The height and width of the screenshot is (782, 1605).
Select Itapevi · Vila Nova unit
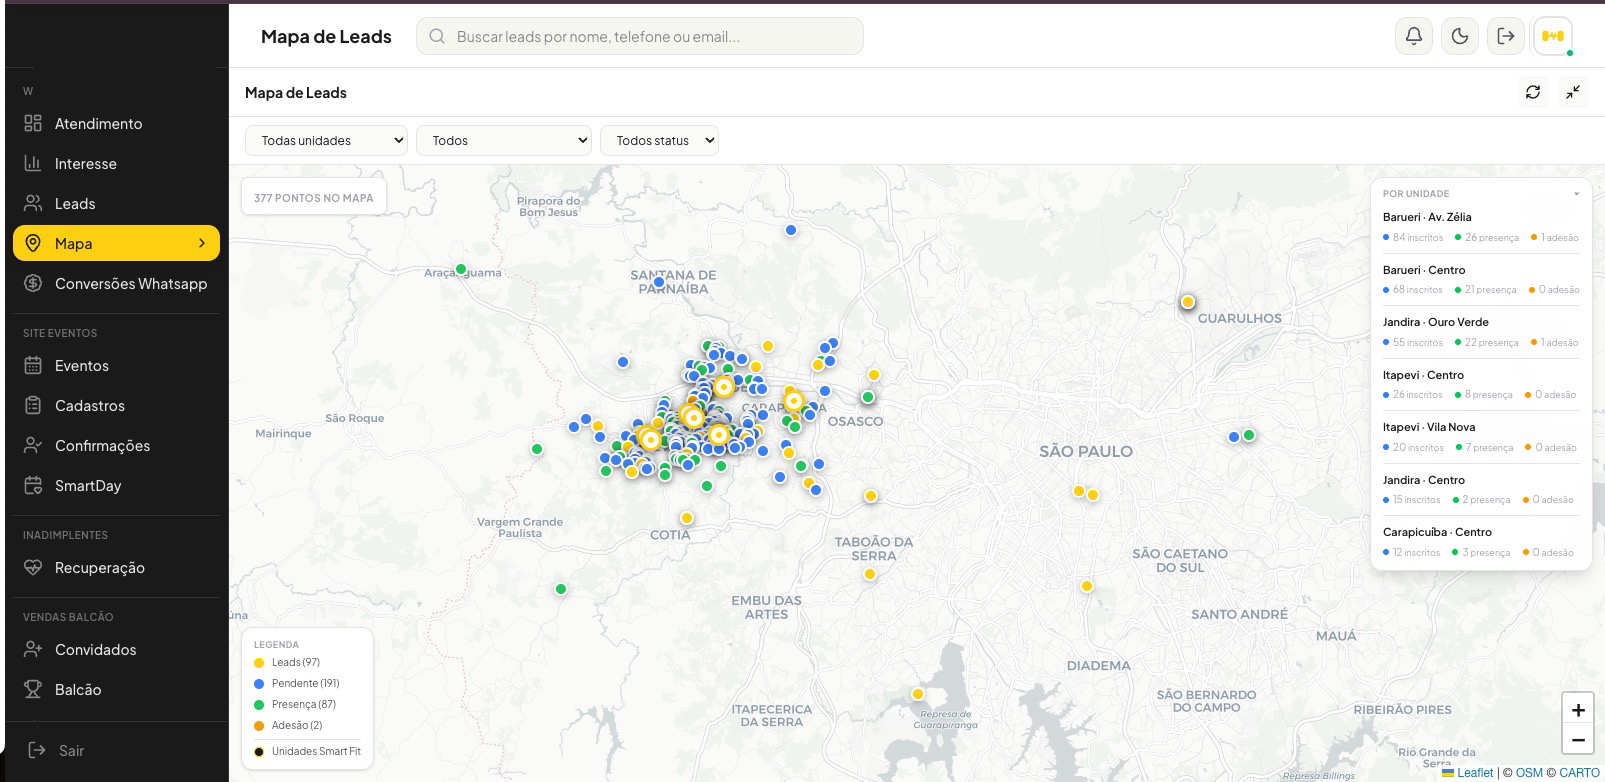(x=1481, y=437)
